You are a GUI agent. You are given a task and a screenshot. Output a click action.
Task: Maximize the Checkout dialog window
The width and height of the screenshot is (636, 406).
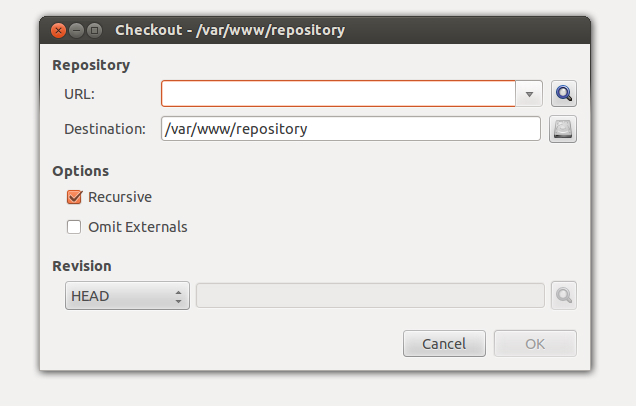[95, 30]
